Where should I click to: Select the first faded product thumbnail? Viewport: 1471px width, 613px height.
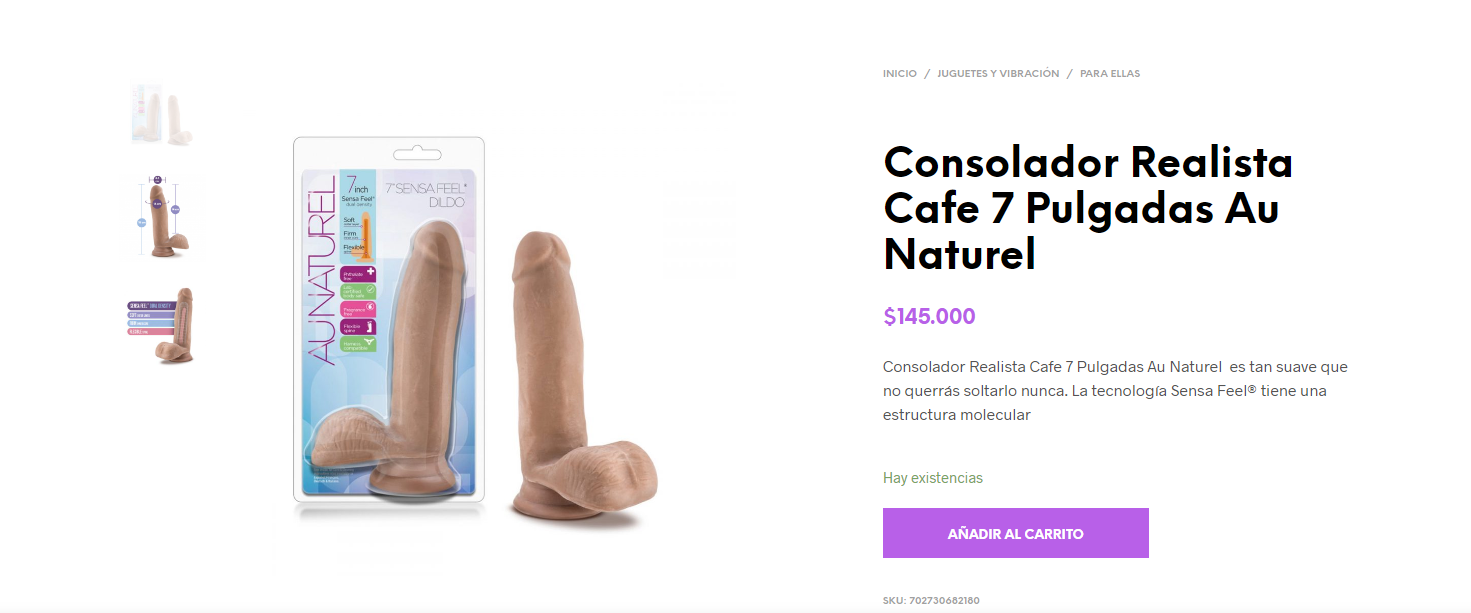click(162, 114)
